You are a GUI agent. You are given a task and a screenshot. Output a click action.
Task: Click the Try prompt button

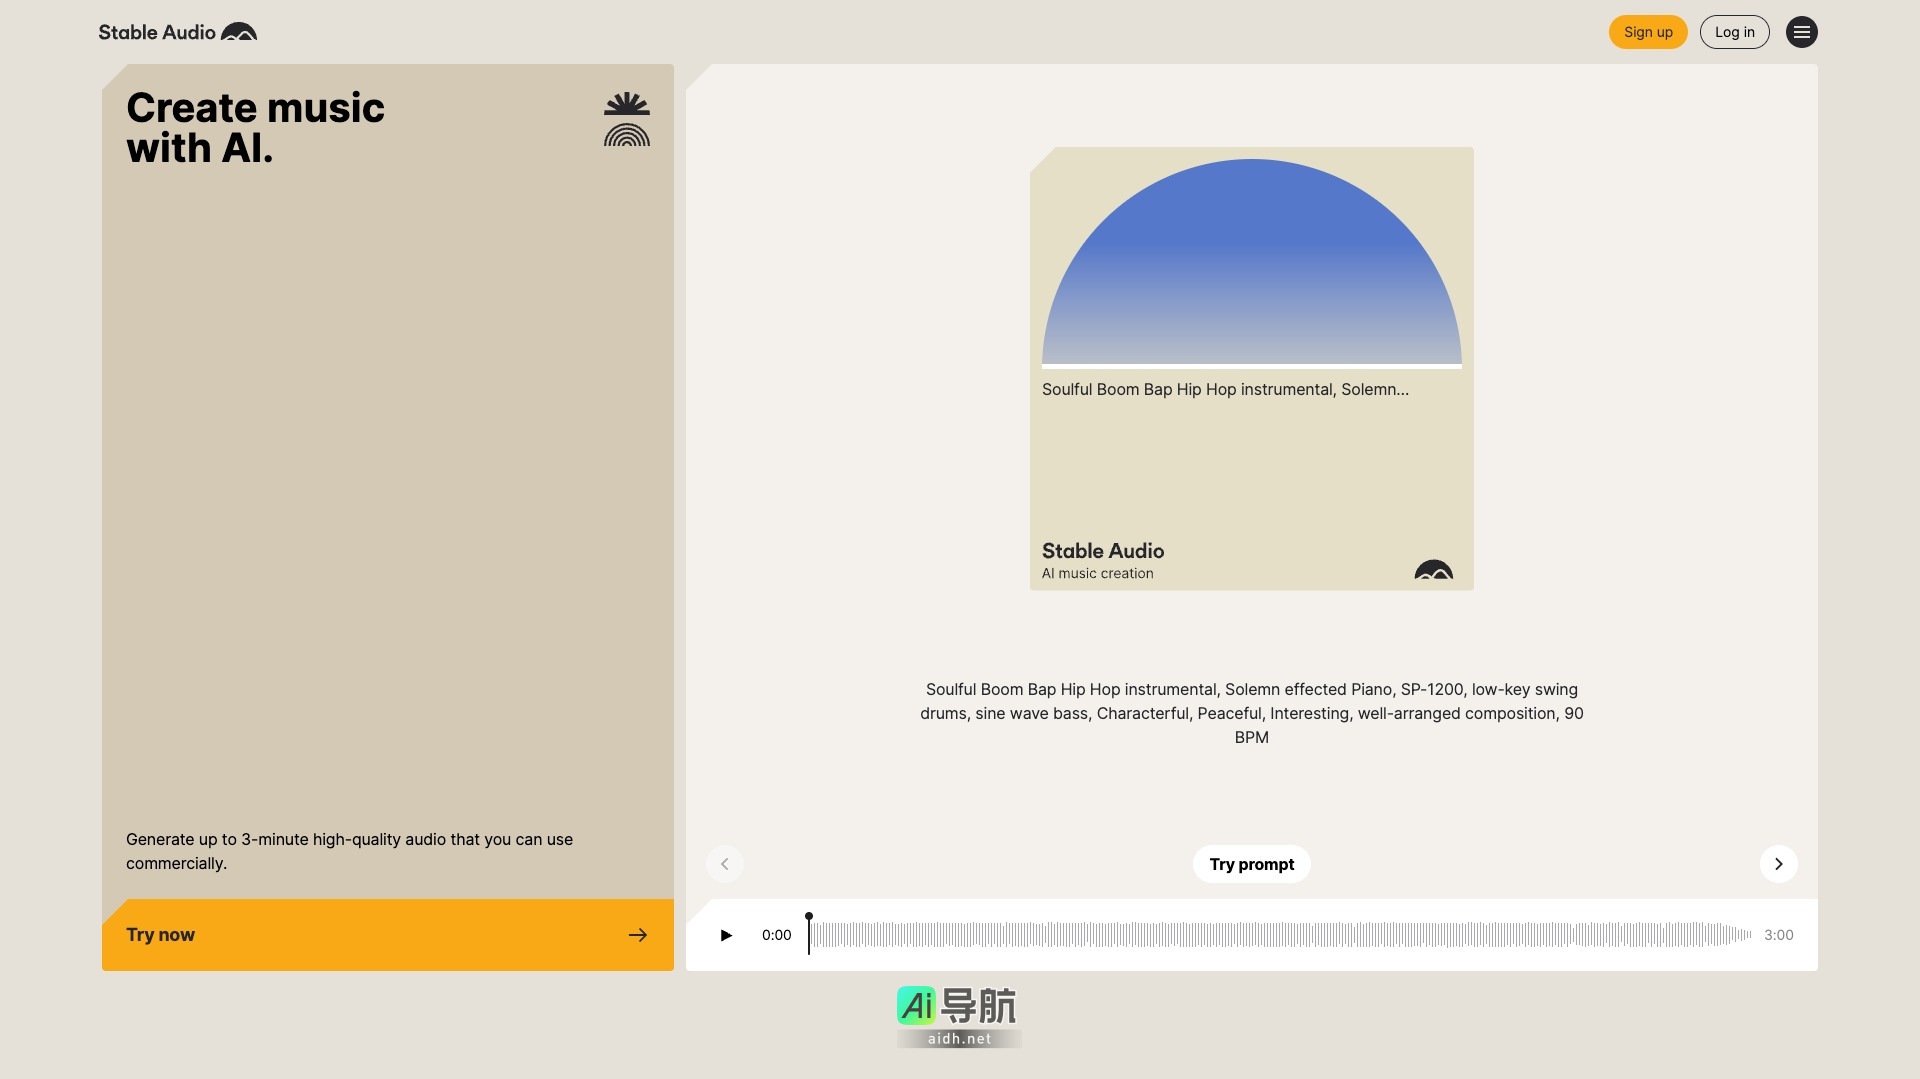pyautogui.click(x=1251, y=864)
